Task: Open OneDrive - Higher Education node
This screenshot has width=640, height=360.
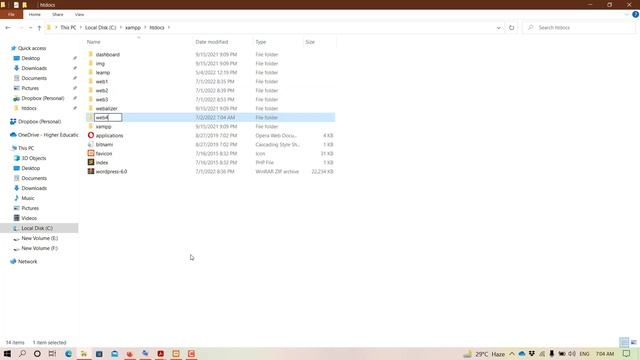Action: tap(48, 135)
